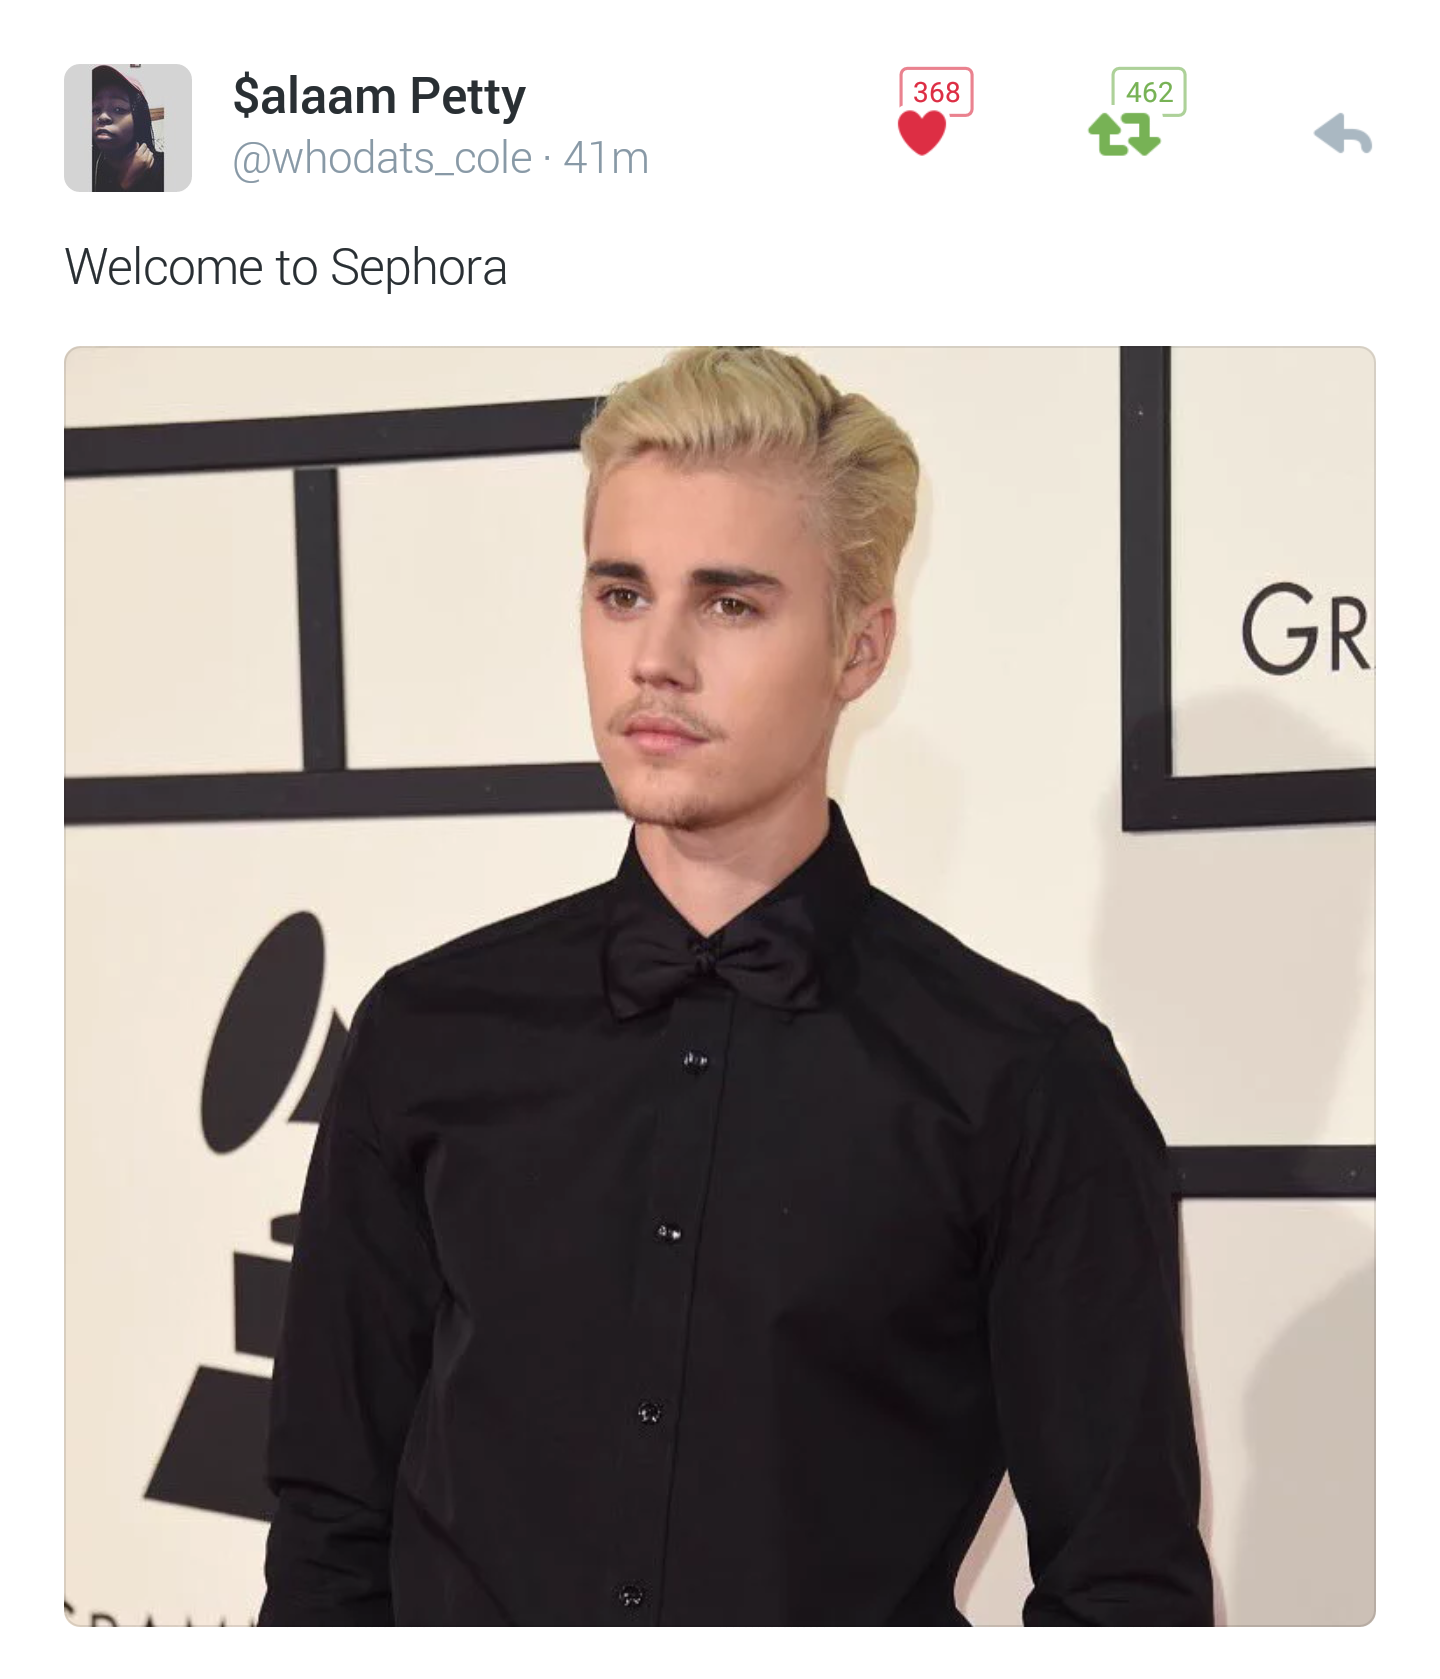Click the lowest shirt button in the photo

point(631,1594)
